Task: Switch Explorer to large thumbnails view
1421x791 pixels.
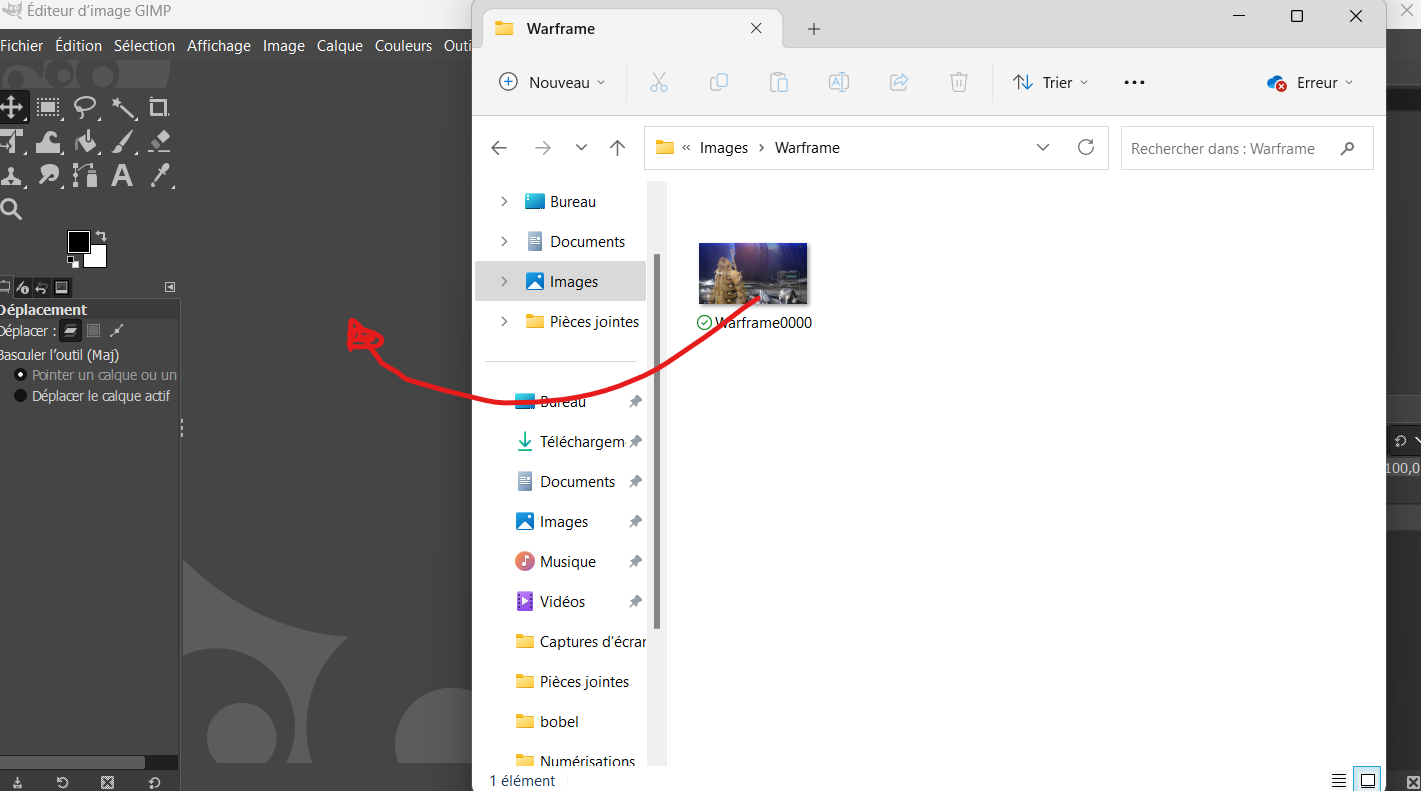Action: point(1367,781)
